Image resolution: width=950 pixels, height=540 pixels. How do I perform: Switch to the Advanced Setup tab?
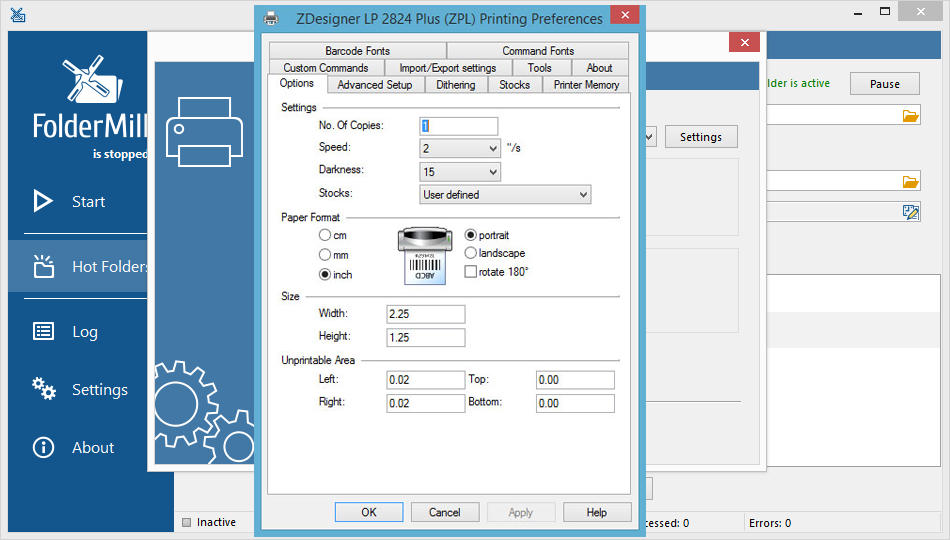[375, 85]
